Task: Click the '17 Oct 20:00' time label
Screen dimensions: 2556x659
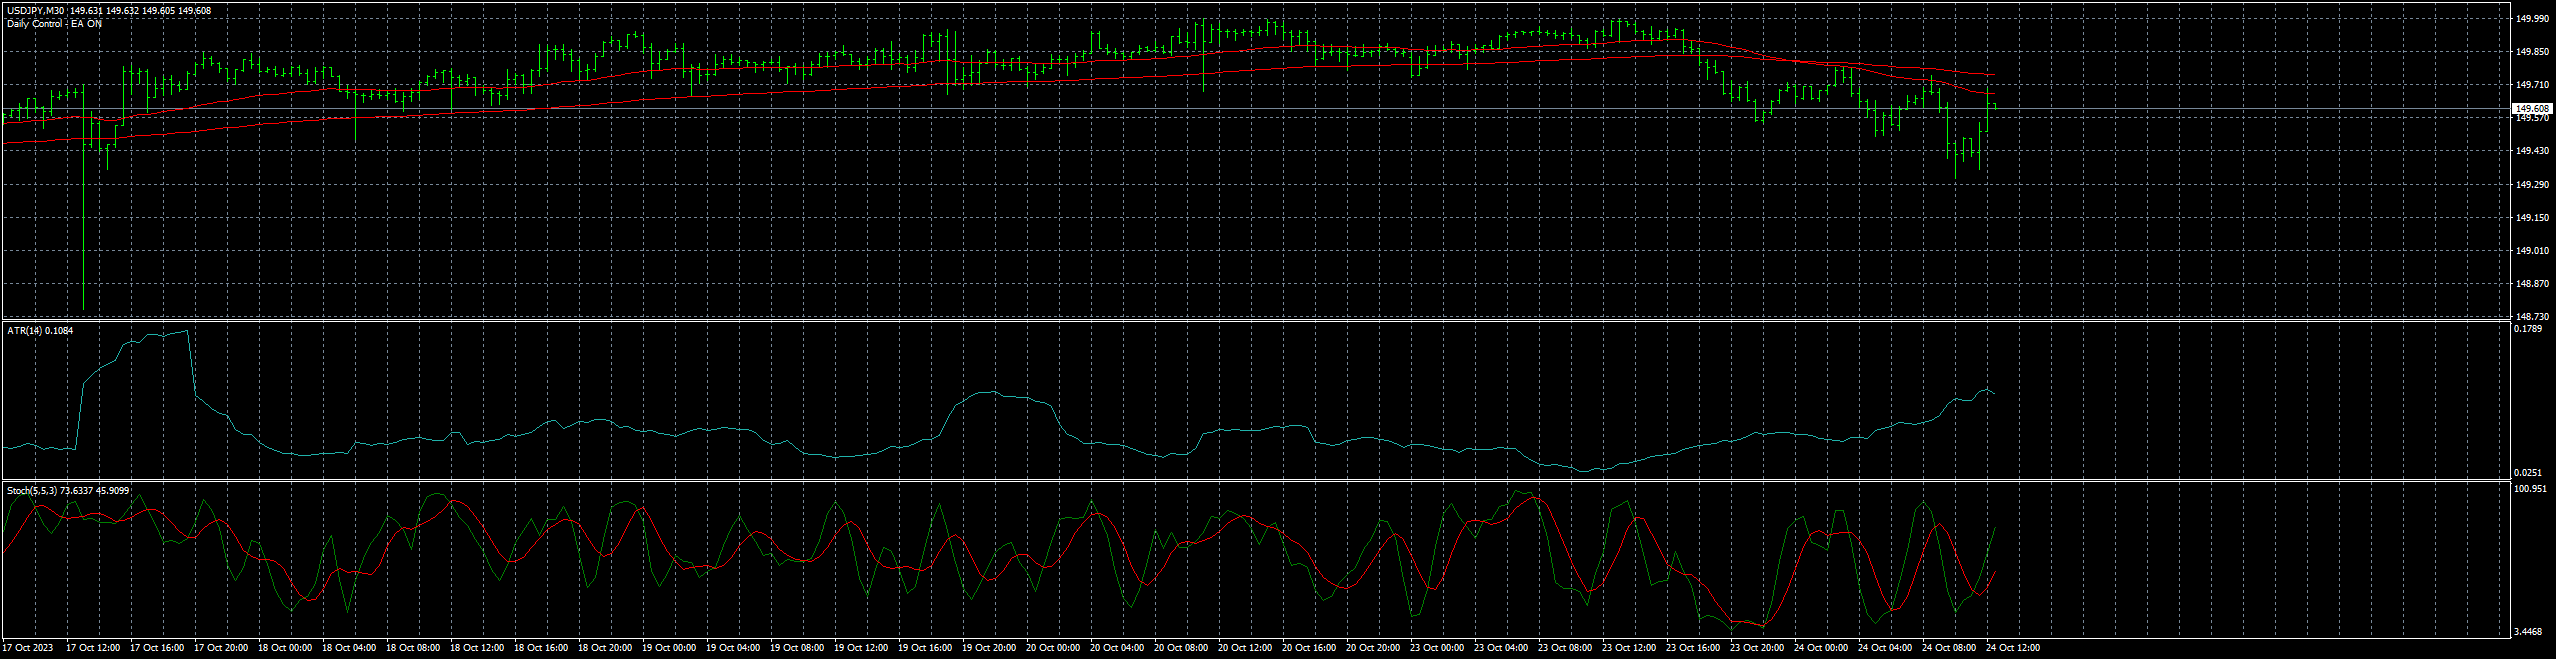Action: tap(221, 648)
